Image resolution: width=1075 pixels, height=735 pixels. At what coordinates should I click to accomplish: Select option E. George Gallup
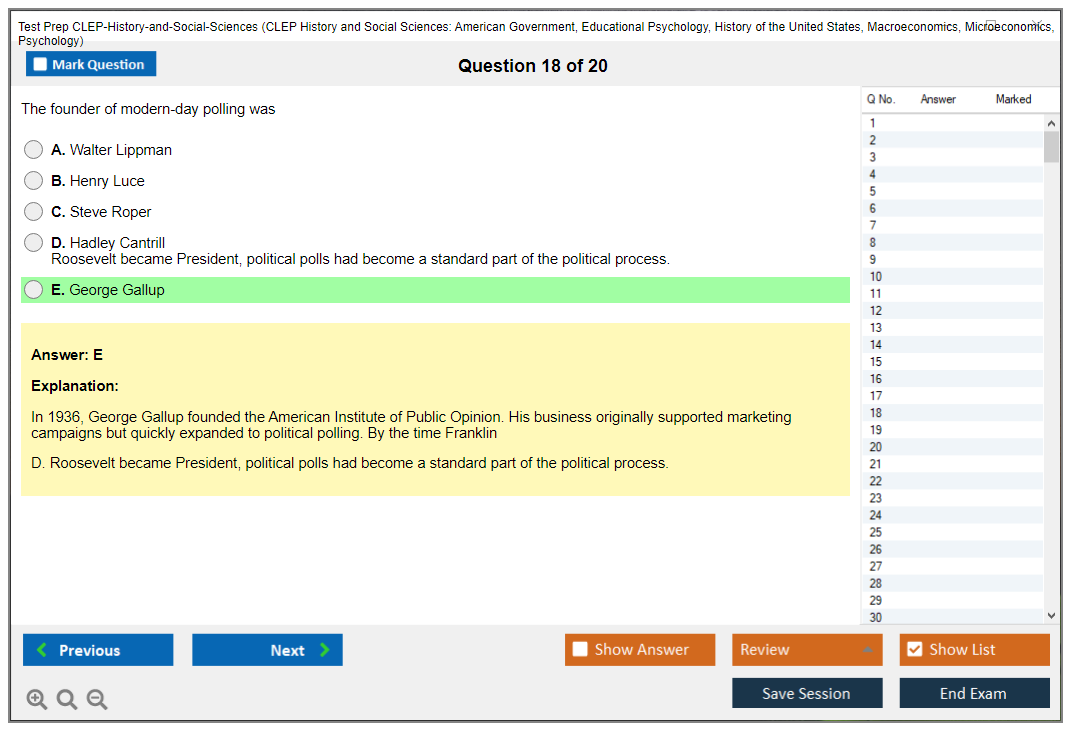tap(34, 290)
